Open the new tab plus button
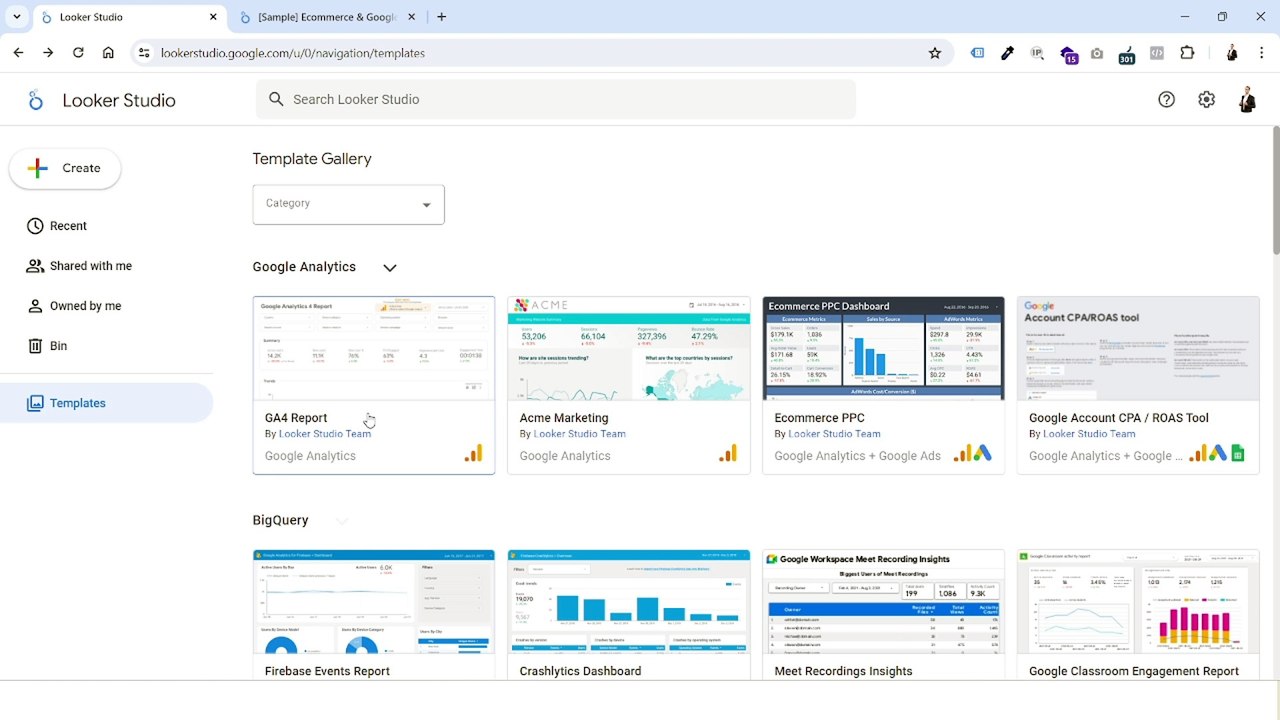Viewport: 1280px width, 720px height. click(x=441, y=17)
